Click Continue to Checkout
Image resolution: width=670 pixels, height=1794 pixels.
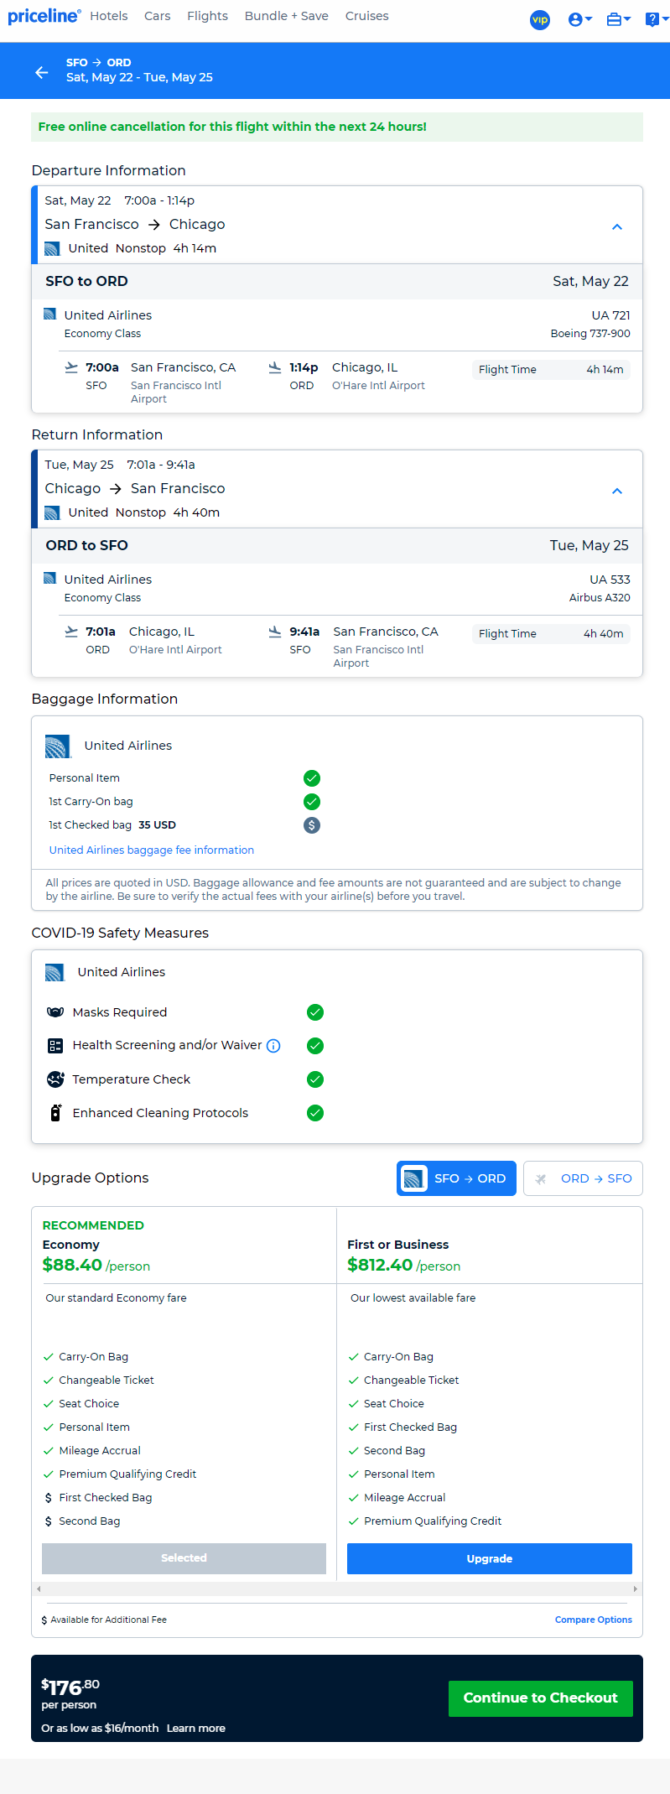coord(541,1698)
